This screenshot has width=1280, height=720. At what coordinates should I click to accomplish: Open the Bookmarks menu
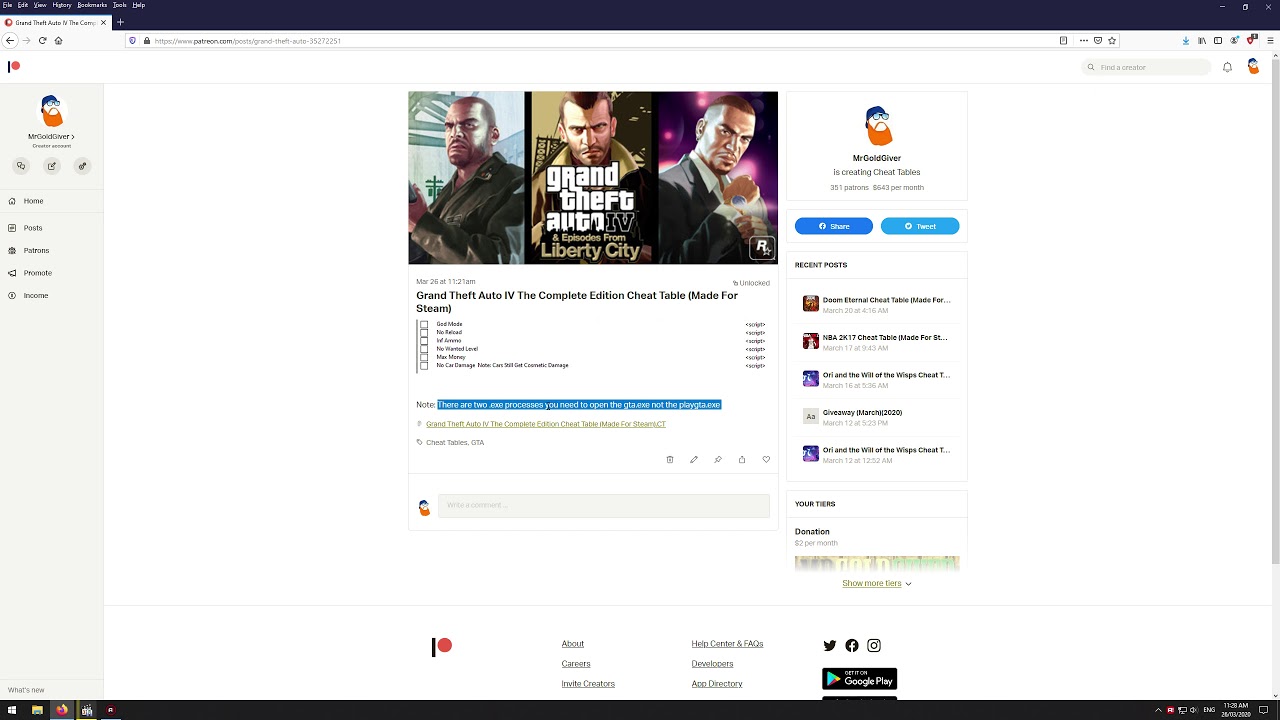pos(92,5)
